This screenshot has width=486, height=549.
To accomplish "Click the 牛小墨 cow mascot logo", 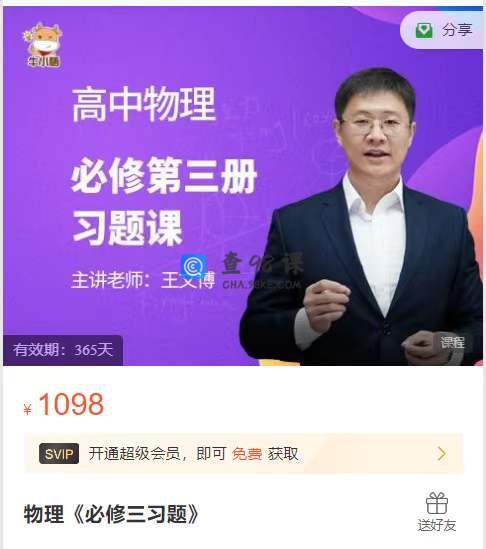I will coord(43,44).
